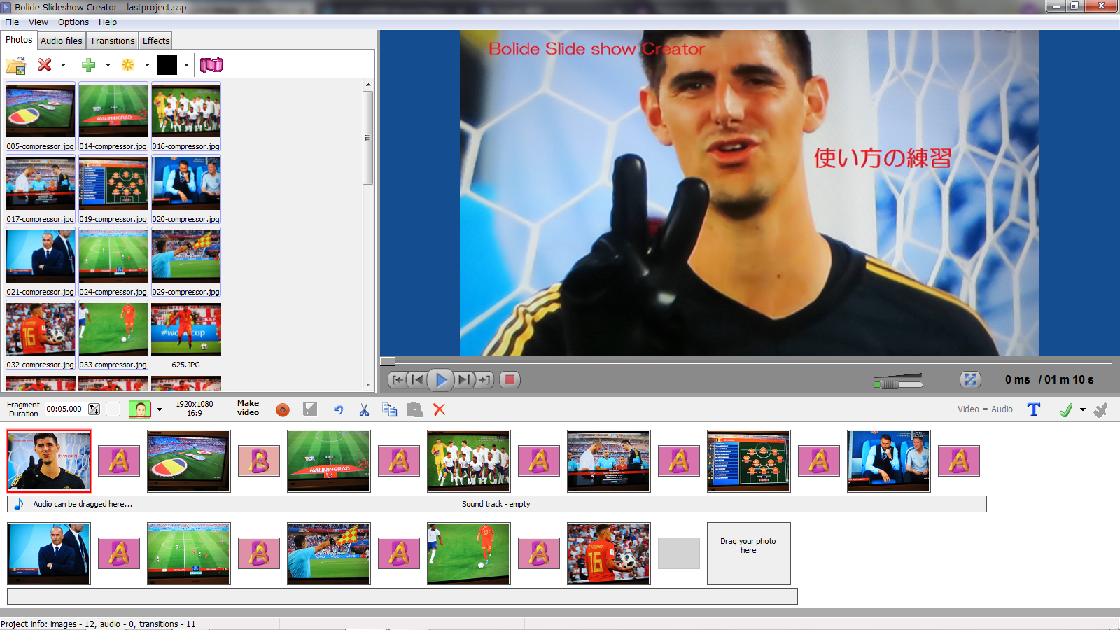Jump to the end of the slideshow
Viewport: 1120px width, 630px height.
click(x=484, y=380)
